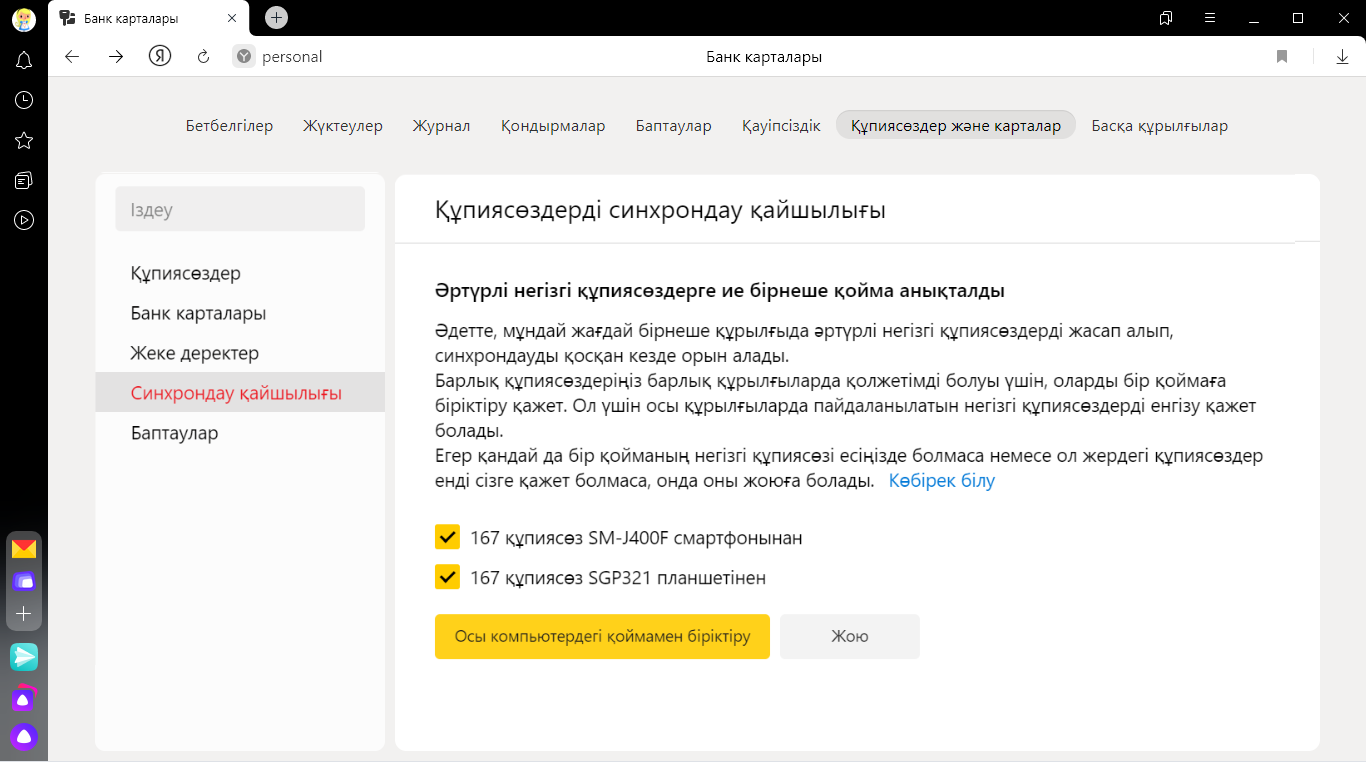Open history clock icon in sidebar
The width and height of the screenshot is (1366, 762).
click(x=24, y=100)
